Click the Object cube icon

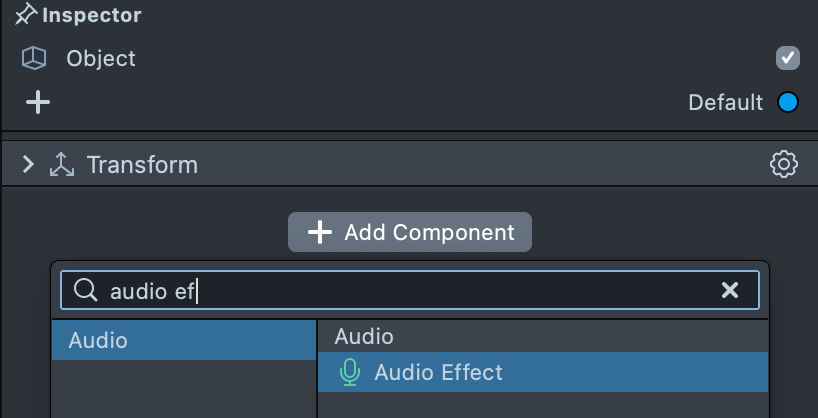pos(34,59)
